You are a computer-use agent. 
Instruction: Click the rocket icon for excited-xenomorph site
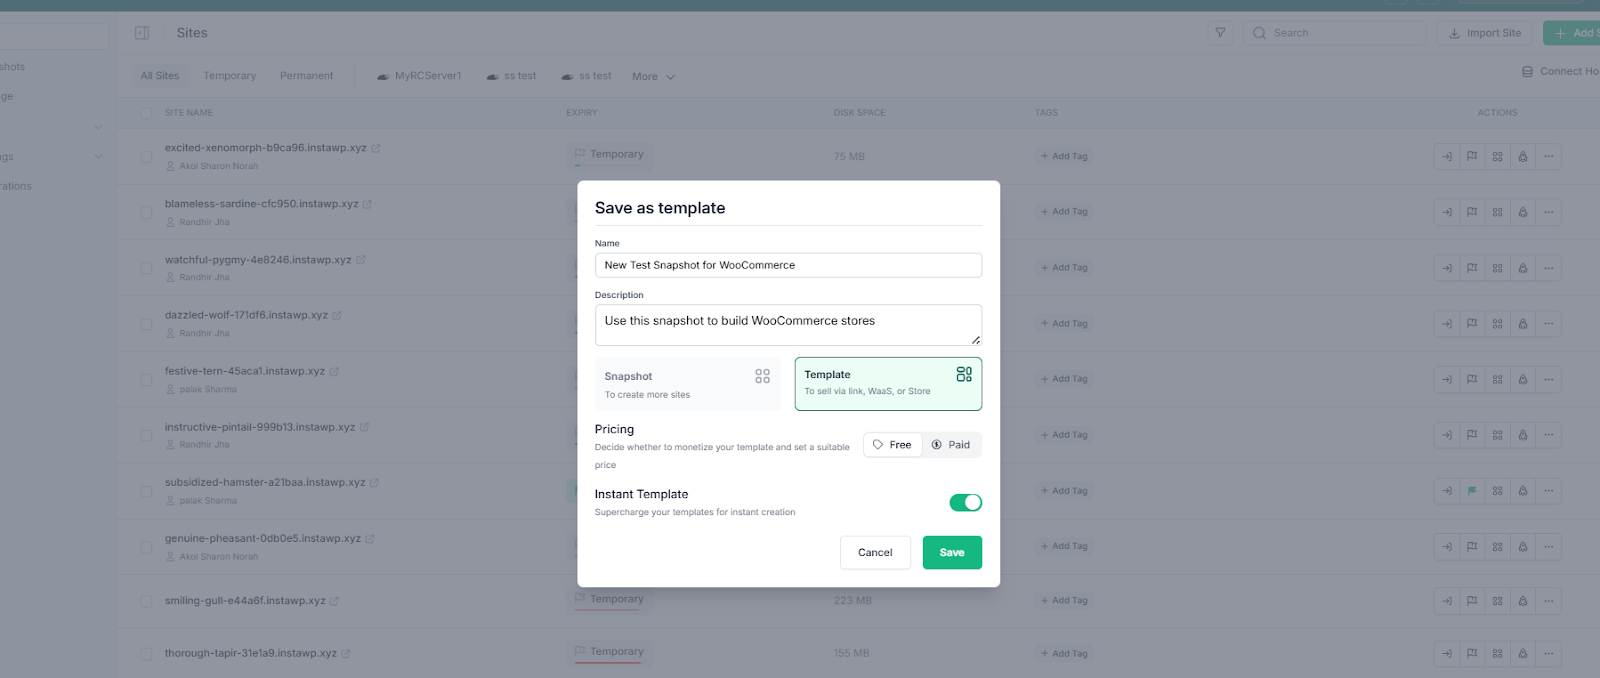(x=1523, y=156)
